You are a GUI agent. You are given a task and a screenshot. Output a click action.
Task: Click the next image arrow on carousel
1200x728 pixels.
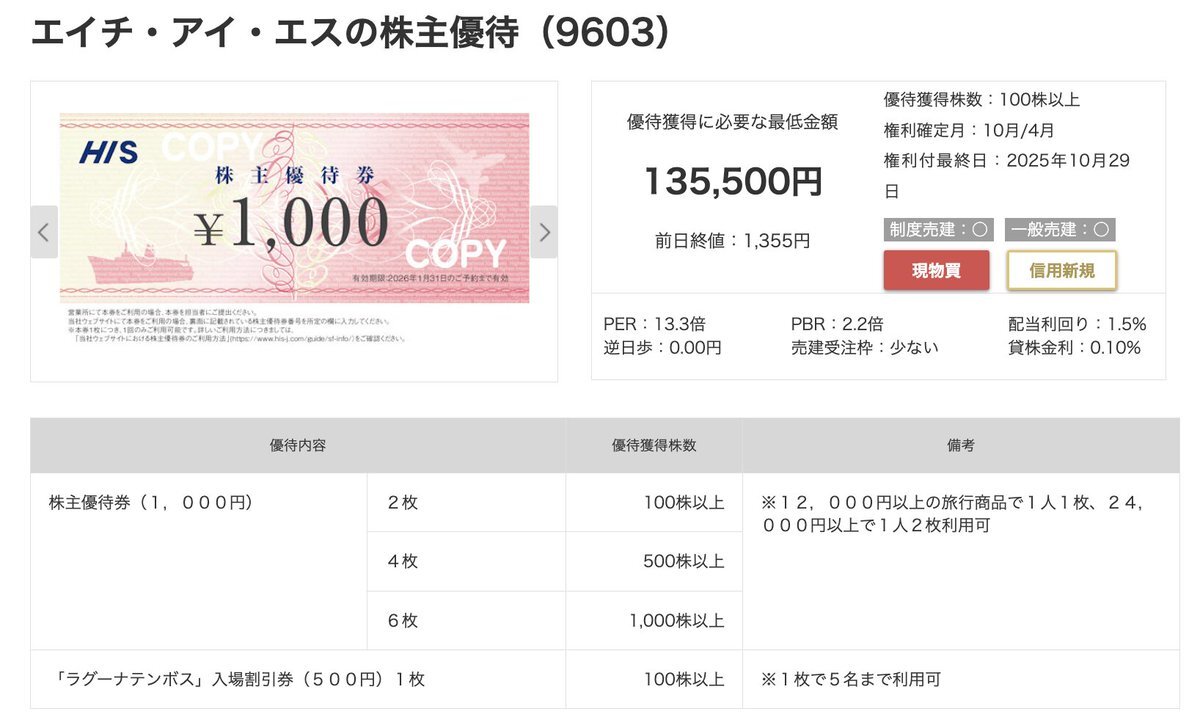(x=544, y=232)
